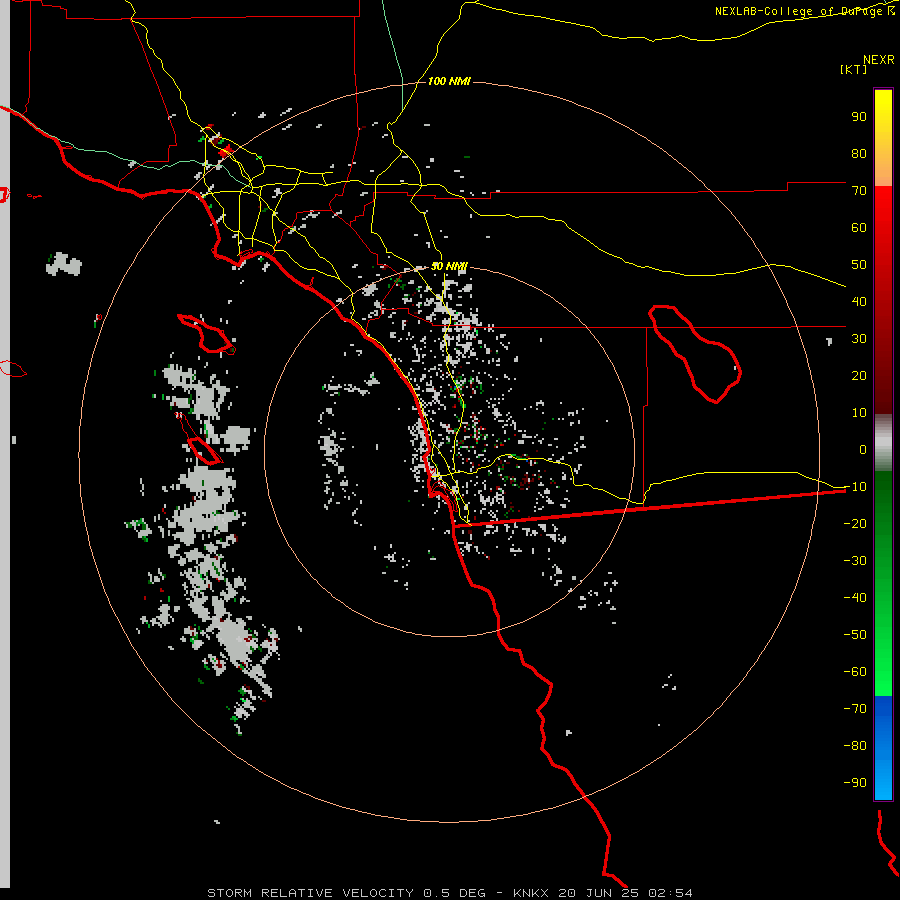Viewport: 900px width, 900px height.
Task: Select the 50 value on the velocity scale
Action: pyautogui.click(x=859, y=265)
